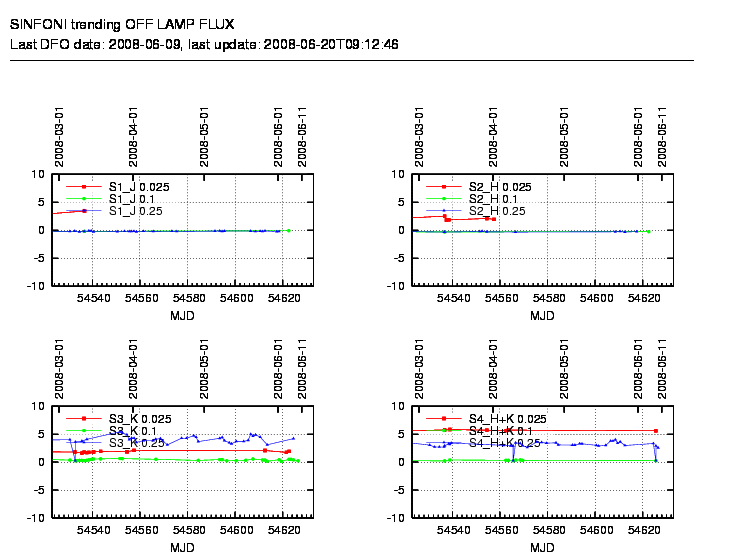The image size is (730, 554).
Task: Click the MJD axis label below the S4_H+K plot
Action: tap(542, 548)
